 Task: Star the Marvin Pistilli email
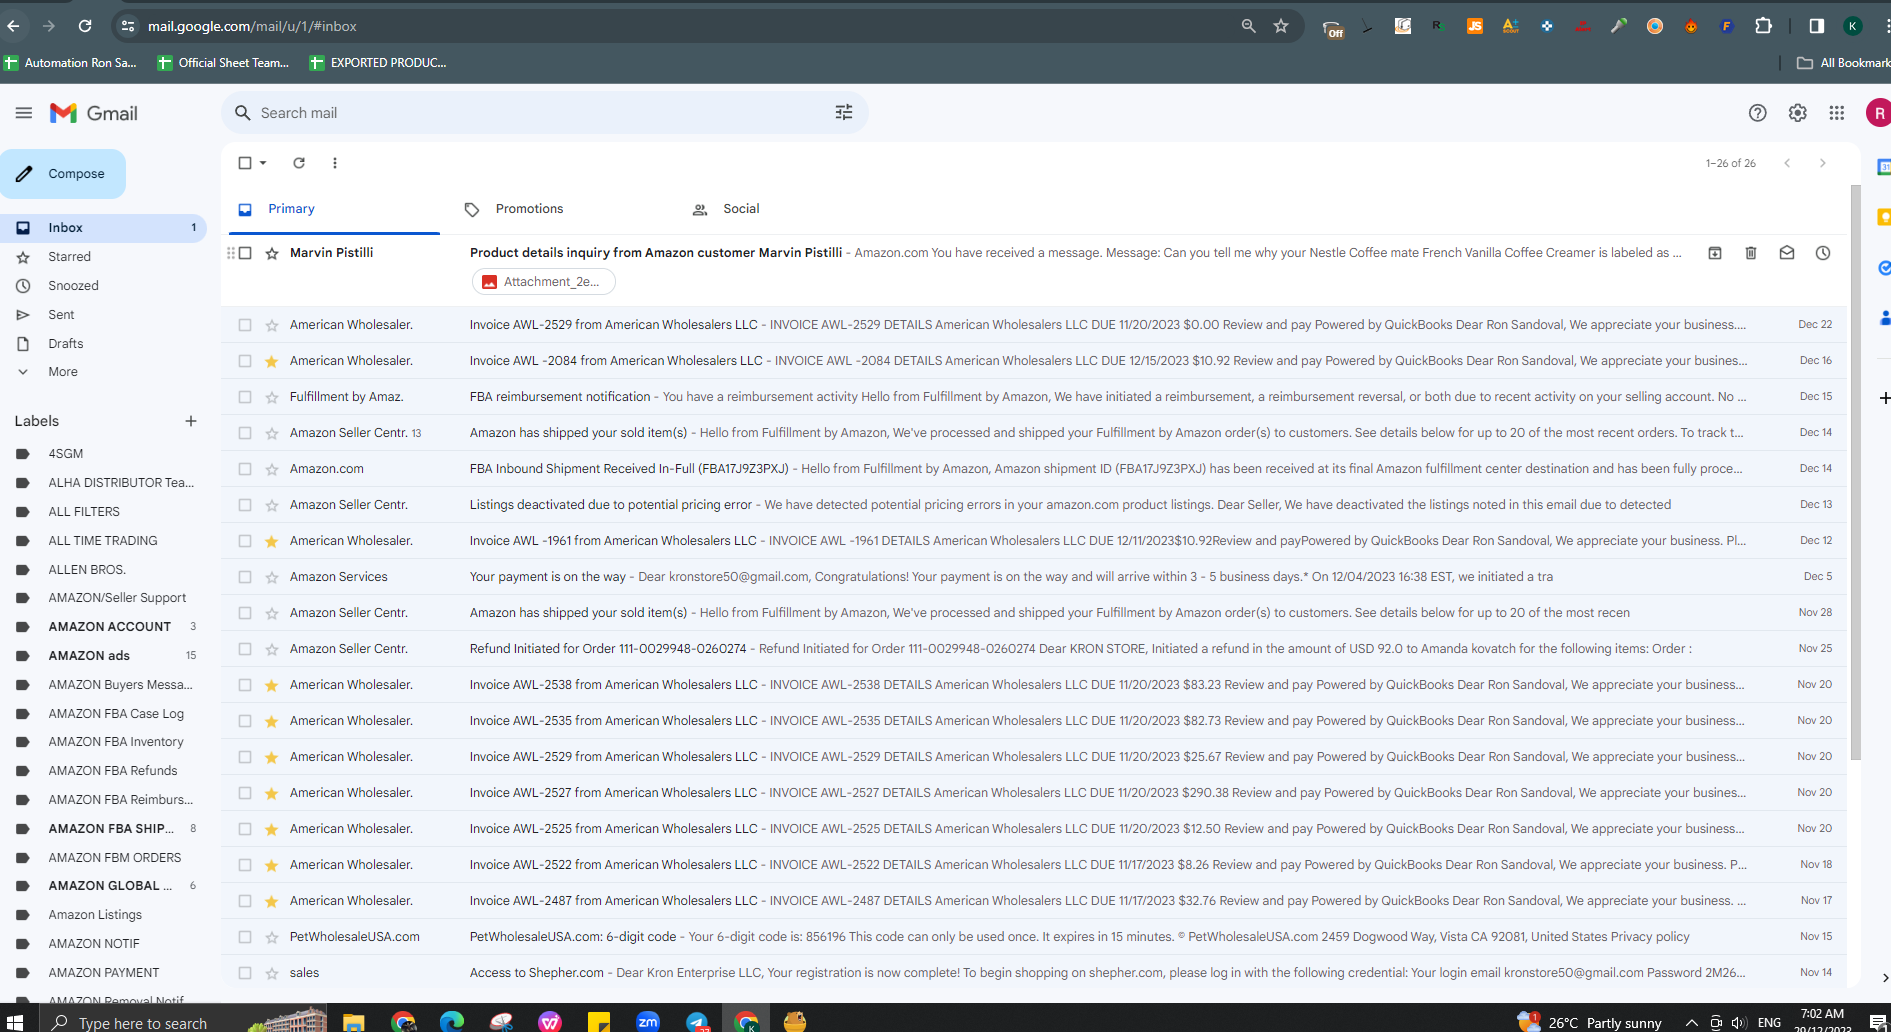click(x=271, y=253)
